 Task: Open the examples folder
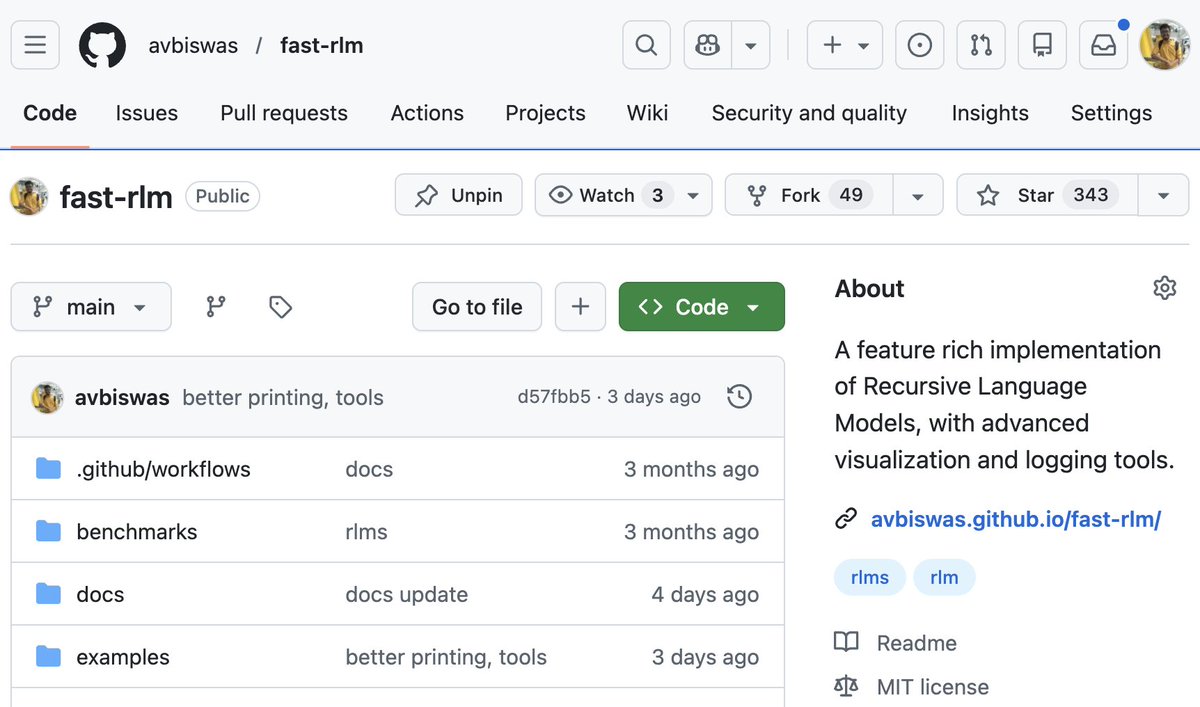pyautogui.click(x=123, y=658)
